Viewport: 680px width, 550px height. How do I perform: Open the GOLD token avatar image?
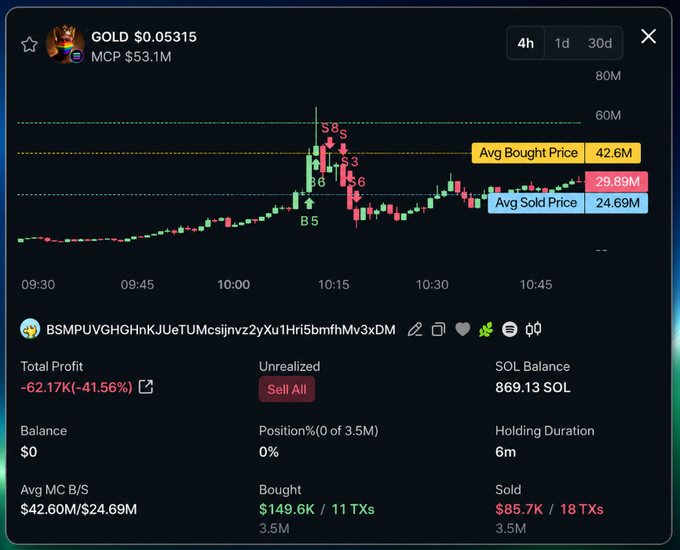pyautogui.click(x=65, y=45)
